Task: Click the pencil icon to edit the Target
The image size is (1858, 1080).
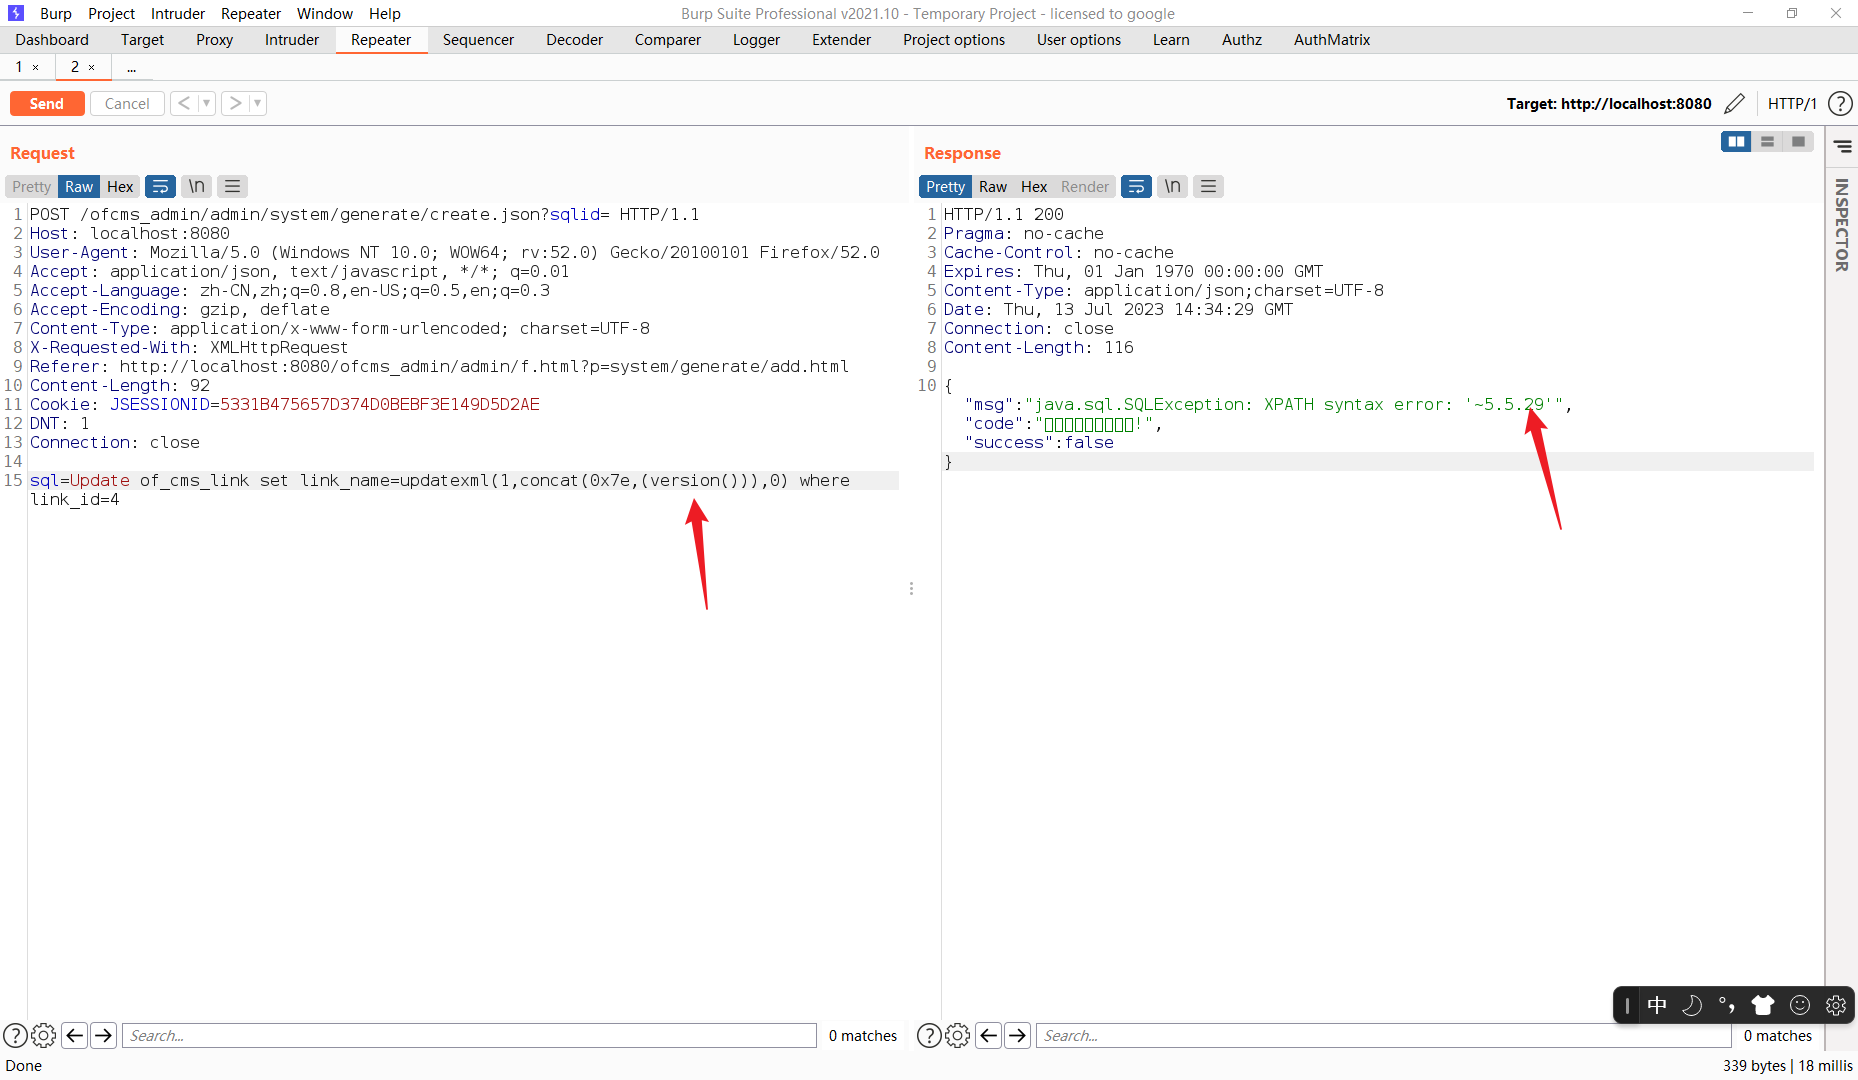Action: pyautogui.click(x=1736, y=103)
